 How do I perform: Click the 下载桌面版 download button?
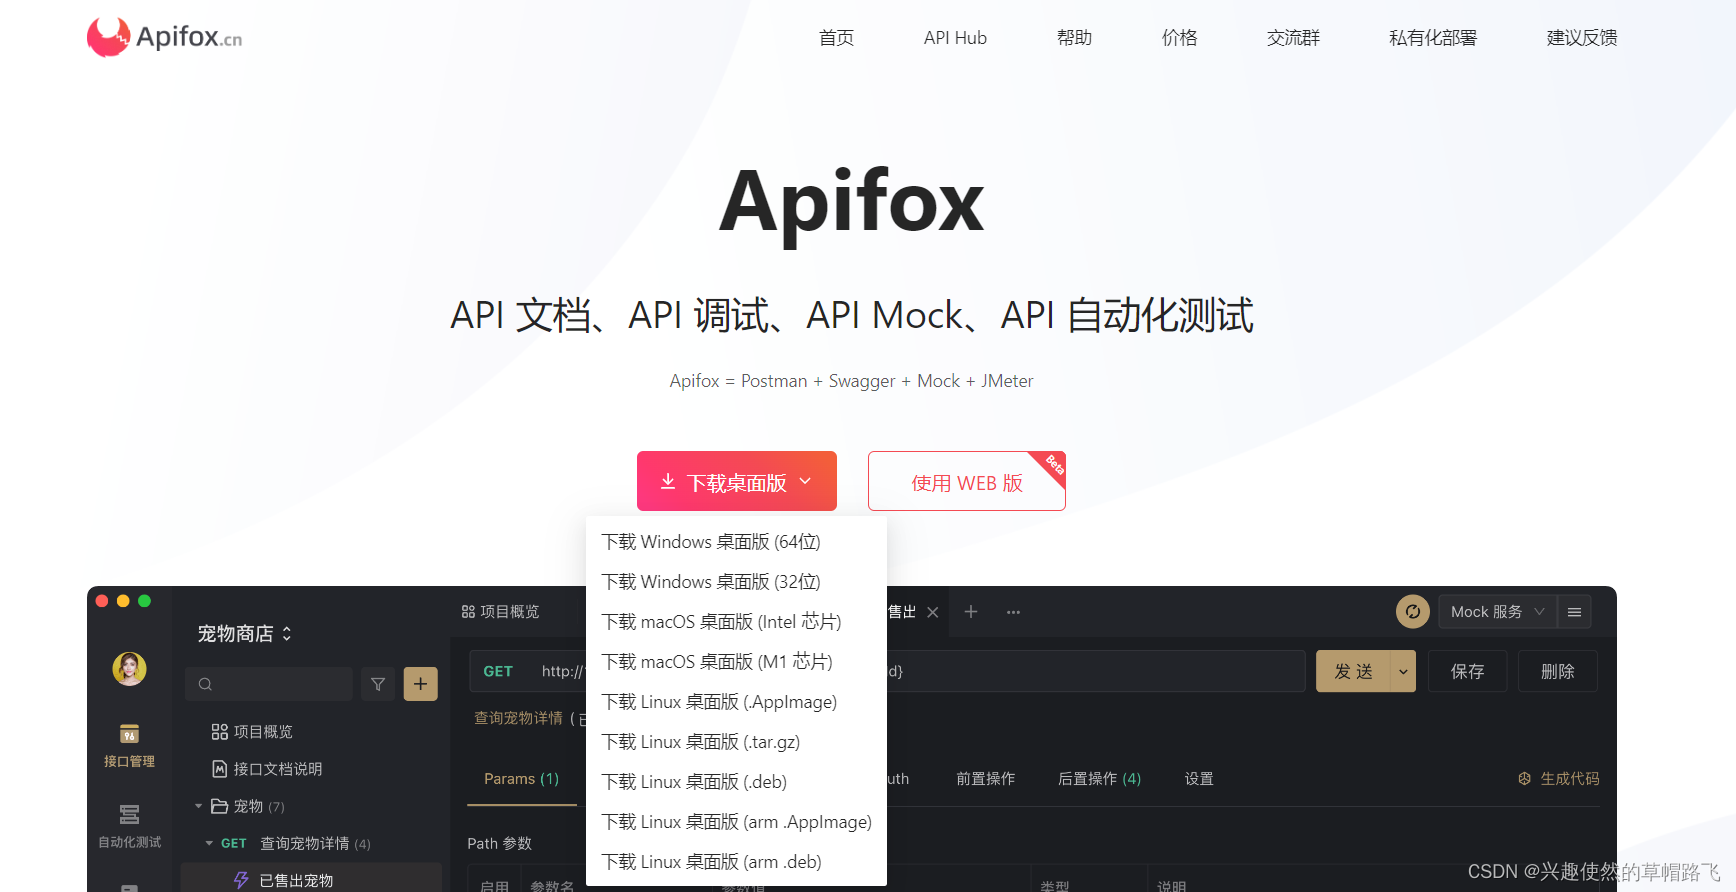pos(737,481)
